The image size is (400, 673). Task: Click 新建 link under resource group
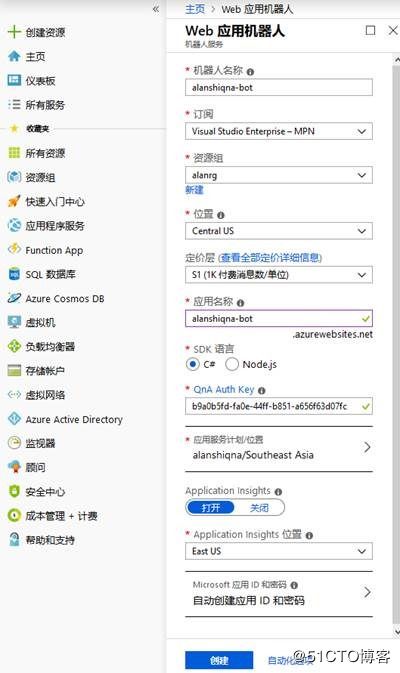194,190
